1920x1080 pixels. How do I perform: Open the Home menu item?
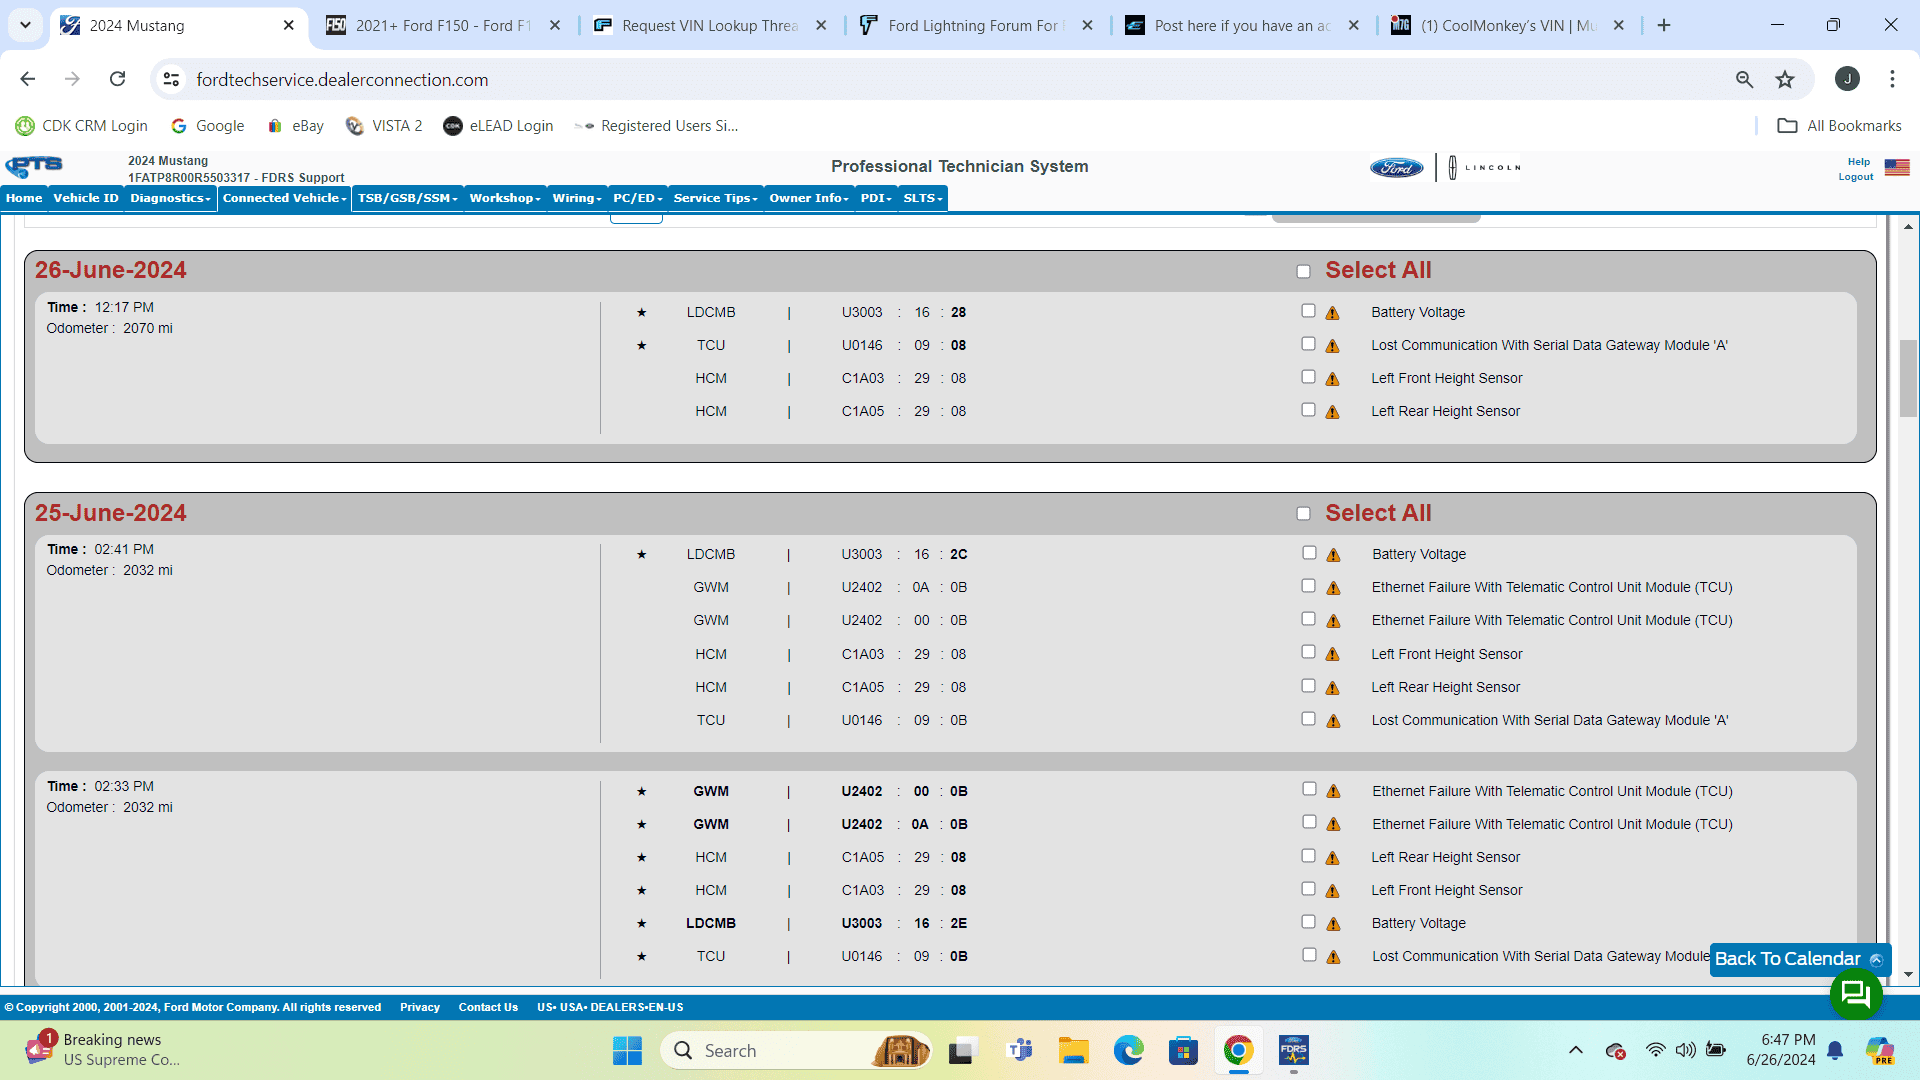click(24, 198)
